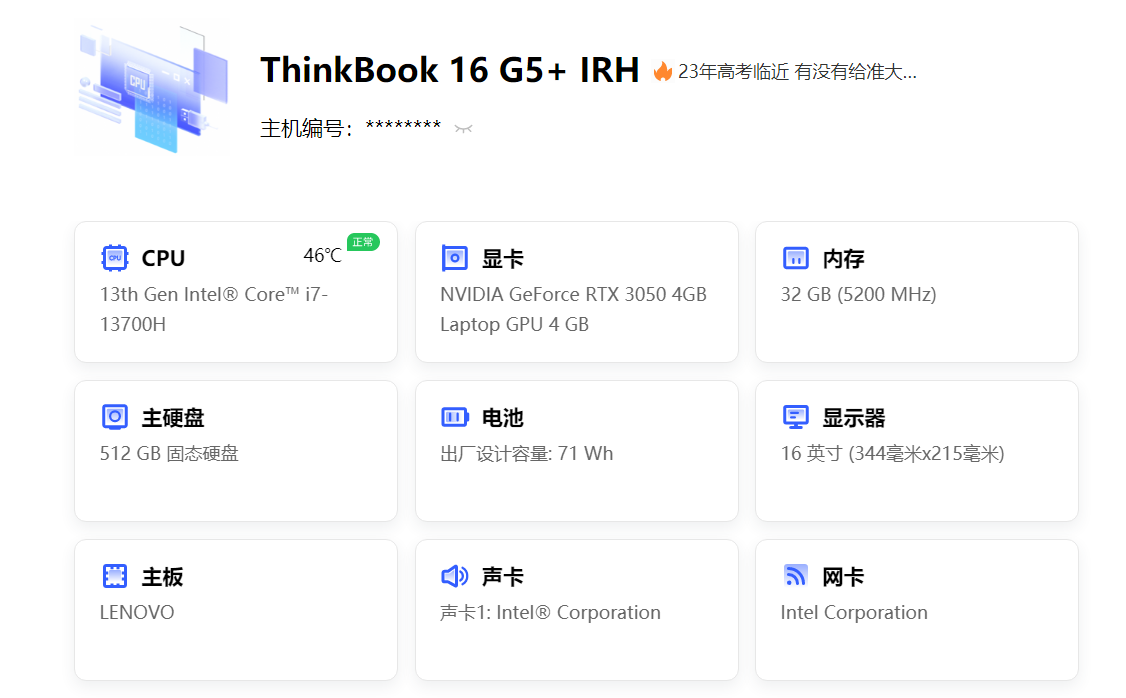The height and width of the screenshot is (698, 1126).
Task: Click the 16 英寸 display size text
Action: (892, 454)
